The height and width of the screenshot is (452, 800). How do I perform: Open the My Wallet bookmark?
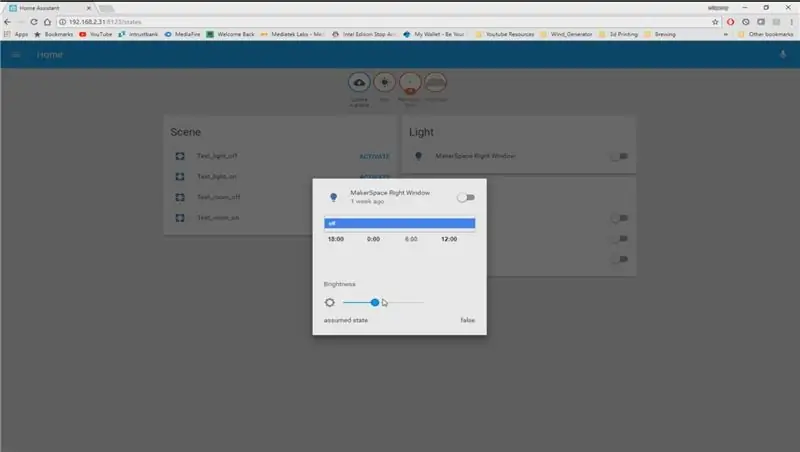click(434, 34)
